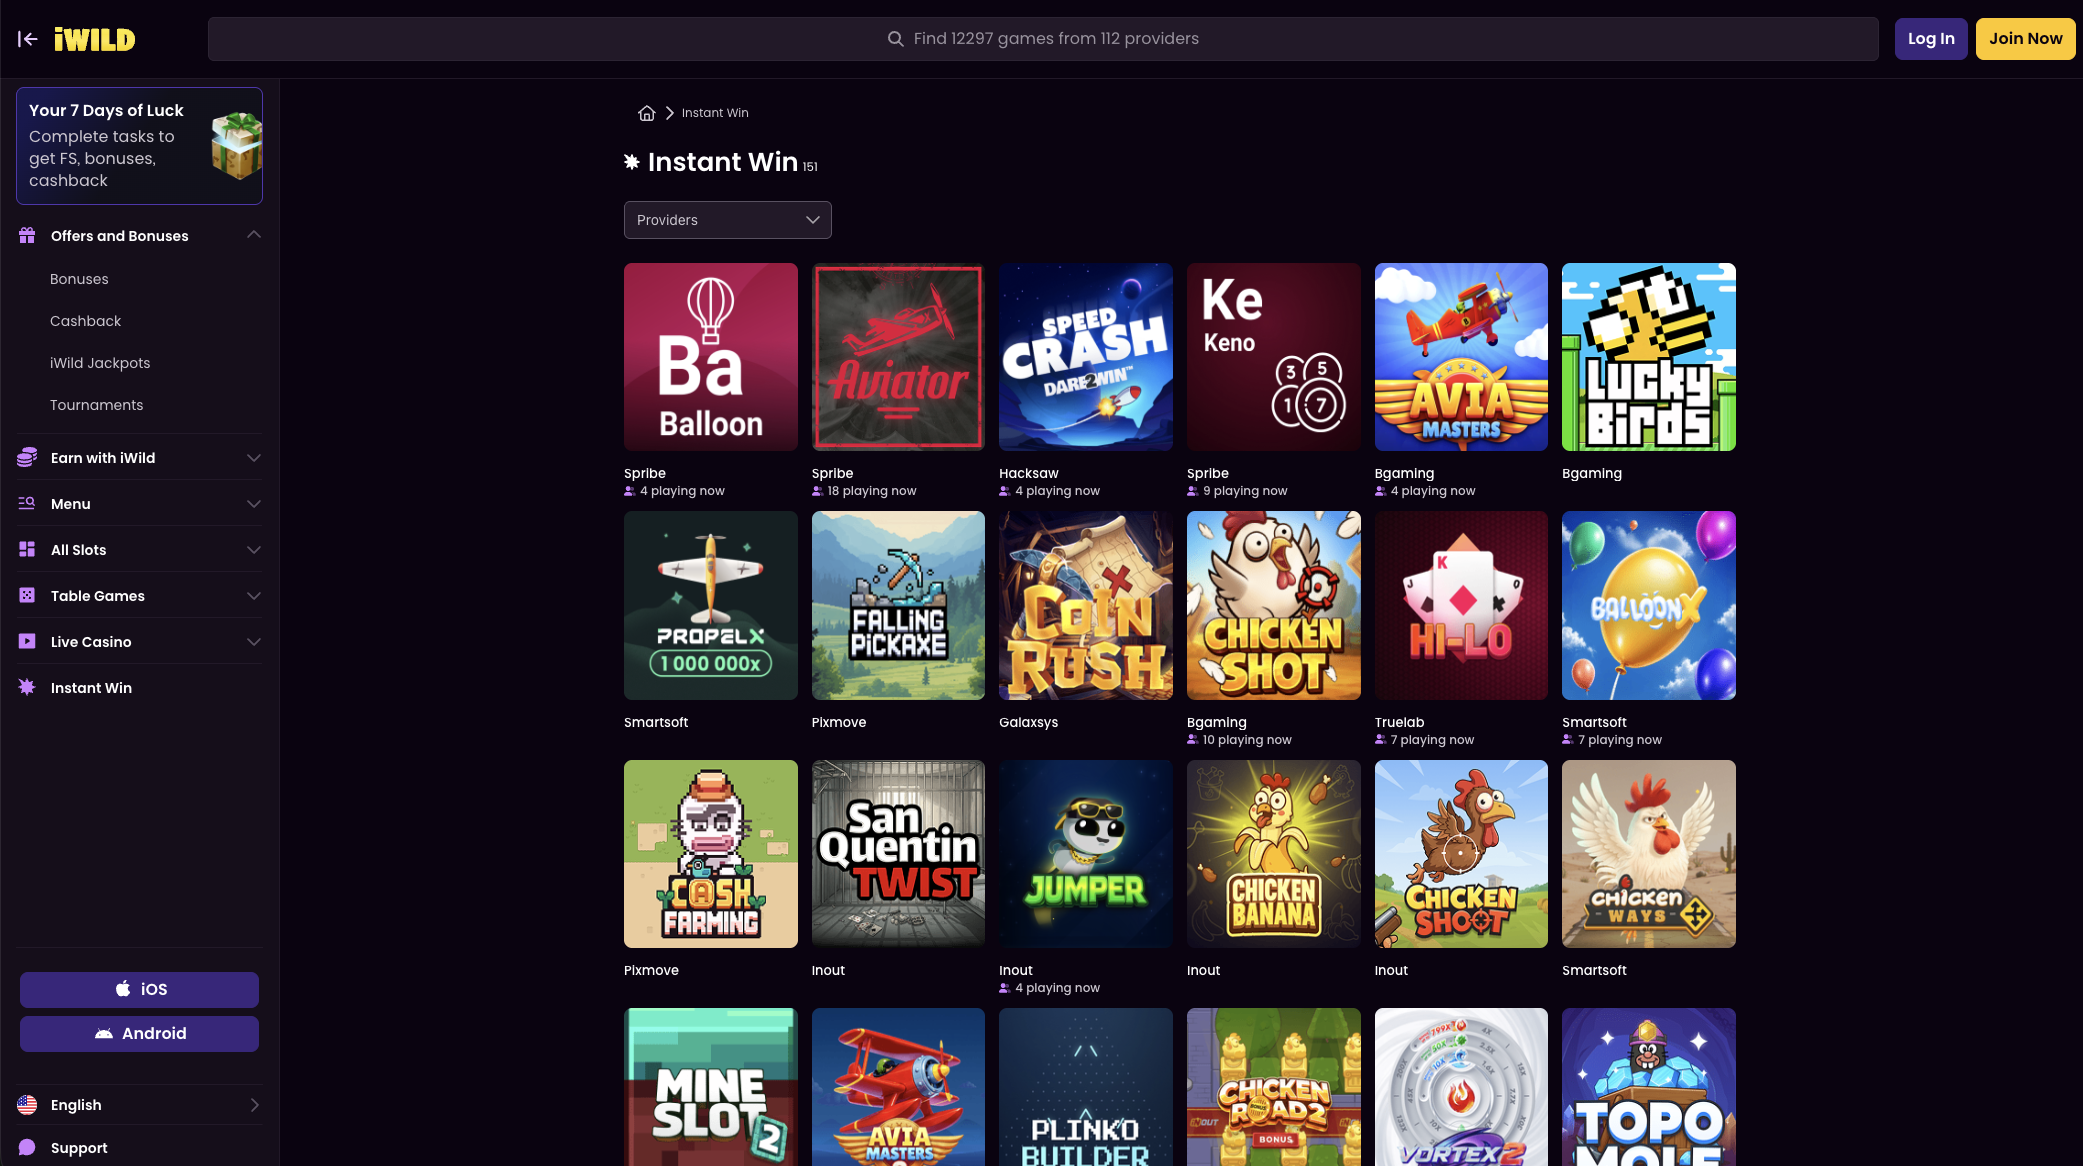Open the BalloonX game tile
The width and height of the screenshot is (2083, 1166).
click(1649, 606)
